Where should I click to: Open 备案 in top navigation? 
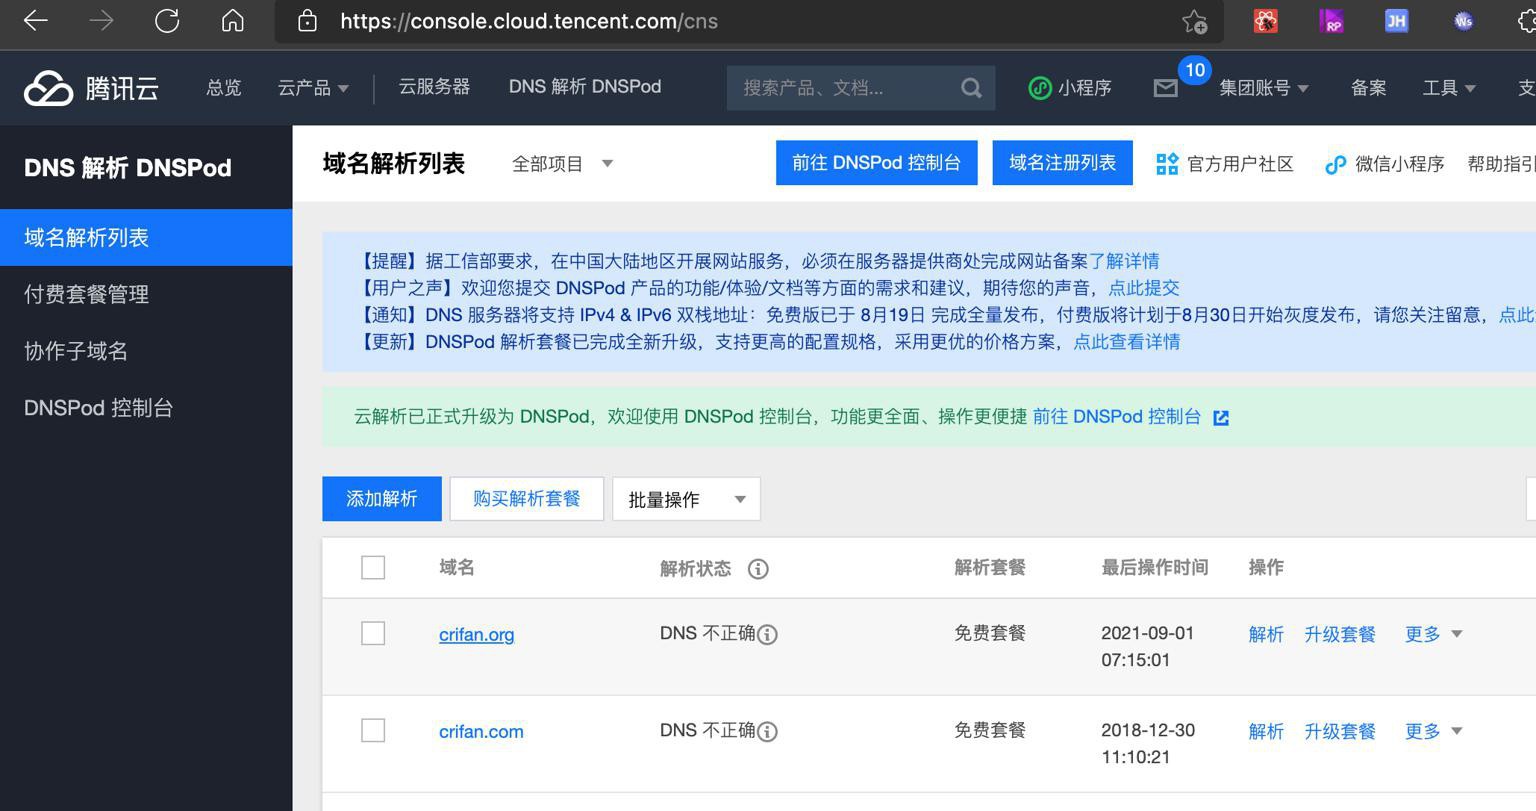tap(1368, 88)
